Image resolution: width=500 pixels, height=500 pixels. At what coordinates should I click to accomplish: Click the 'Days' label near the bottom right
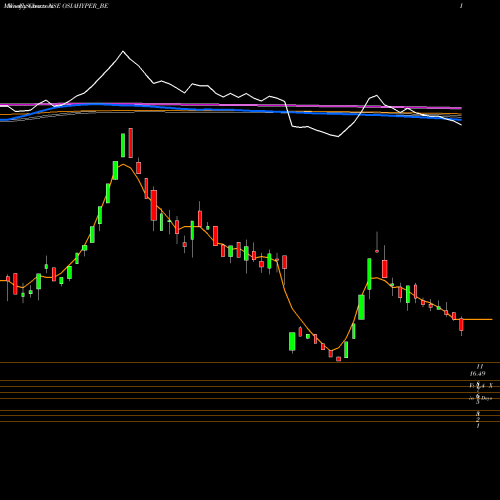[x=486, y=398]
